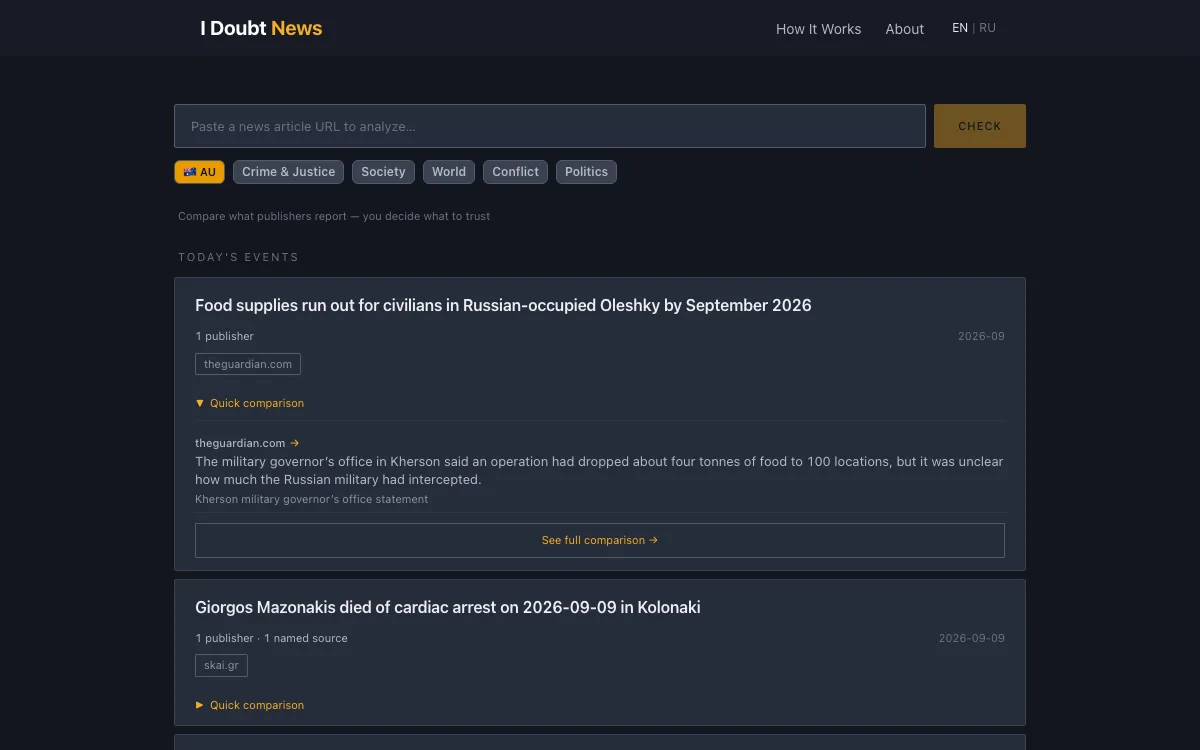Click the CHECK button
The image size is (1200, 750).
[x=980, y=126]
